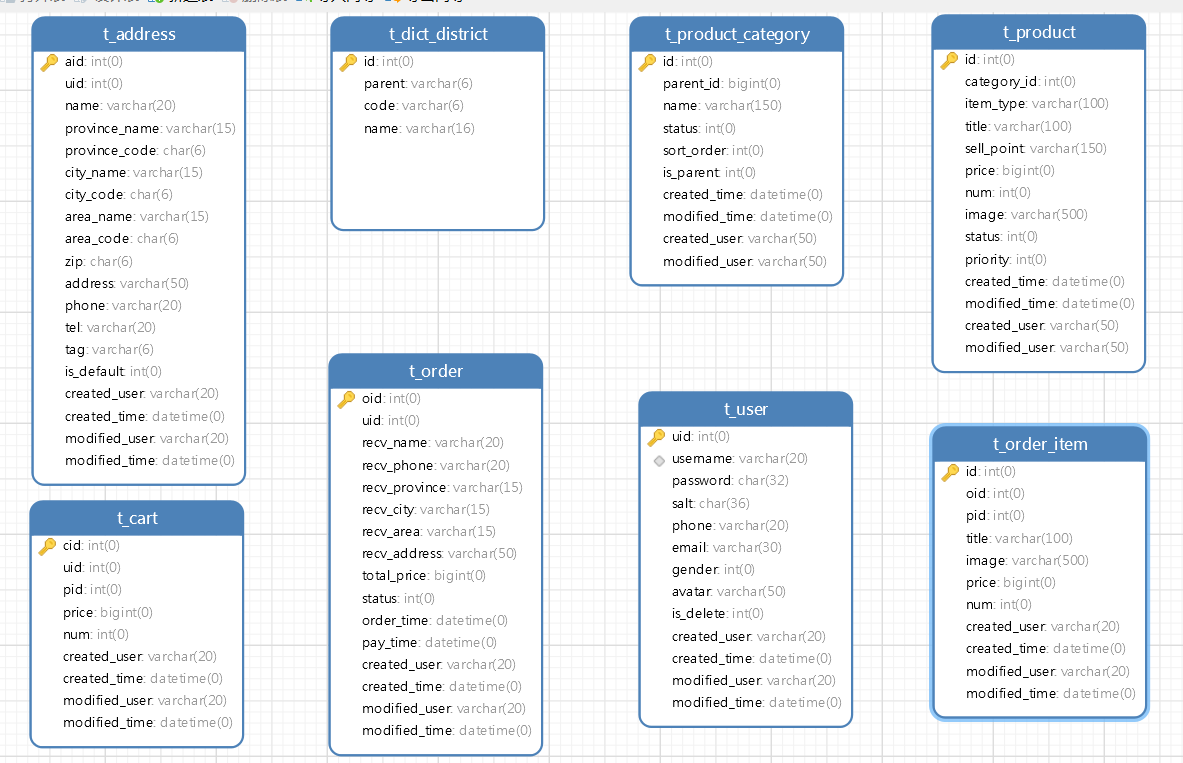The width and height of the screenshot is (1183, 763).
Task: Select the sort_order field in t_product_category
Action: 713,150
